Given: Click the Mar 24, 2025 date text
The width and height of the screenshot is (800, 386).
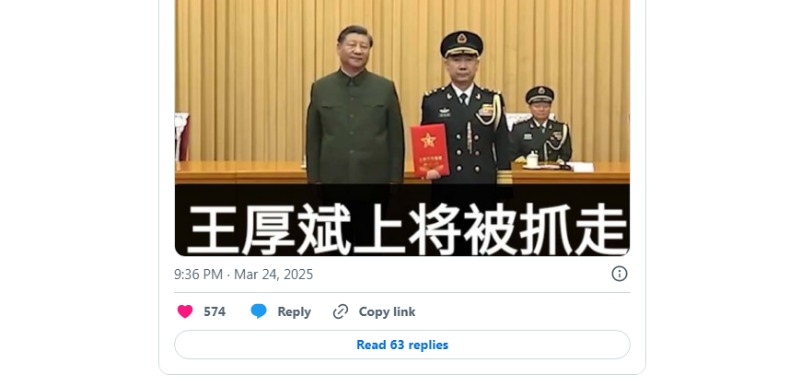Looking at the screenshot, I should click(x=273, y=274).
